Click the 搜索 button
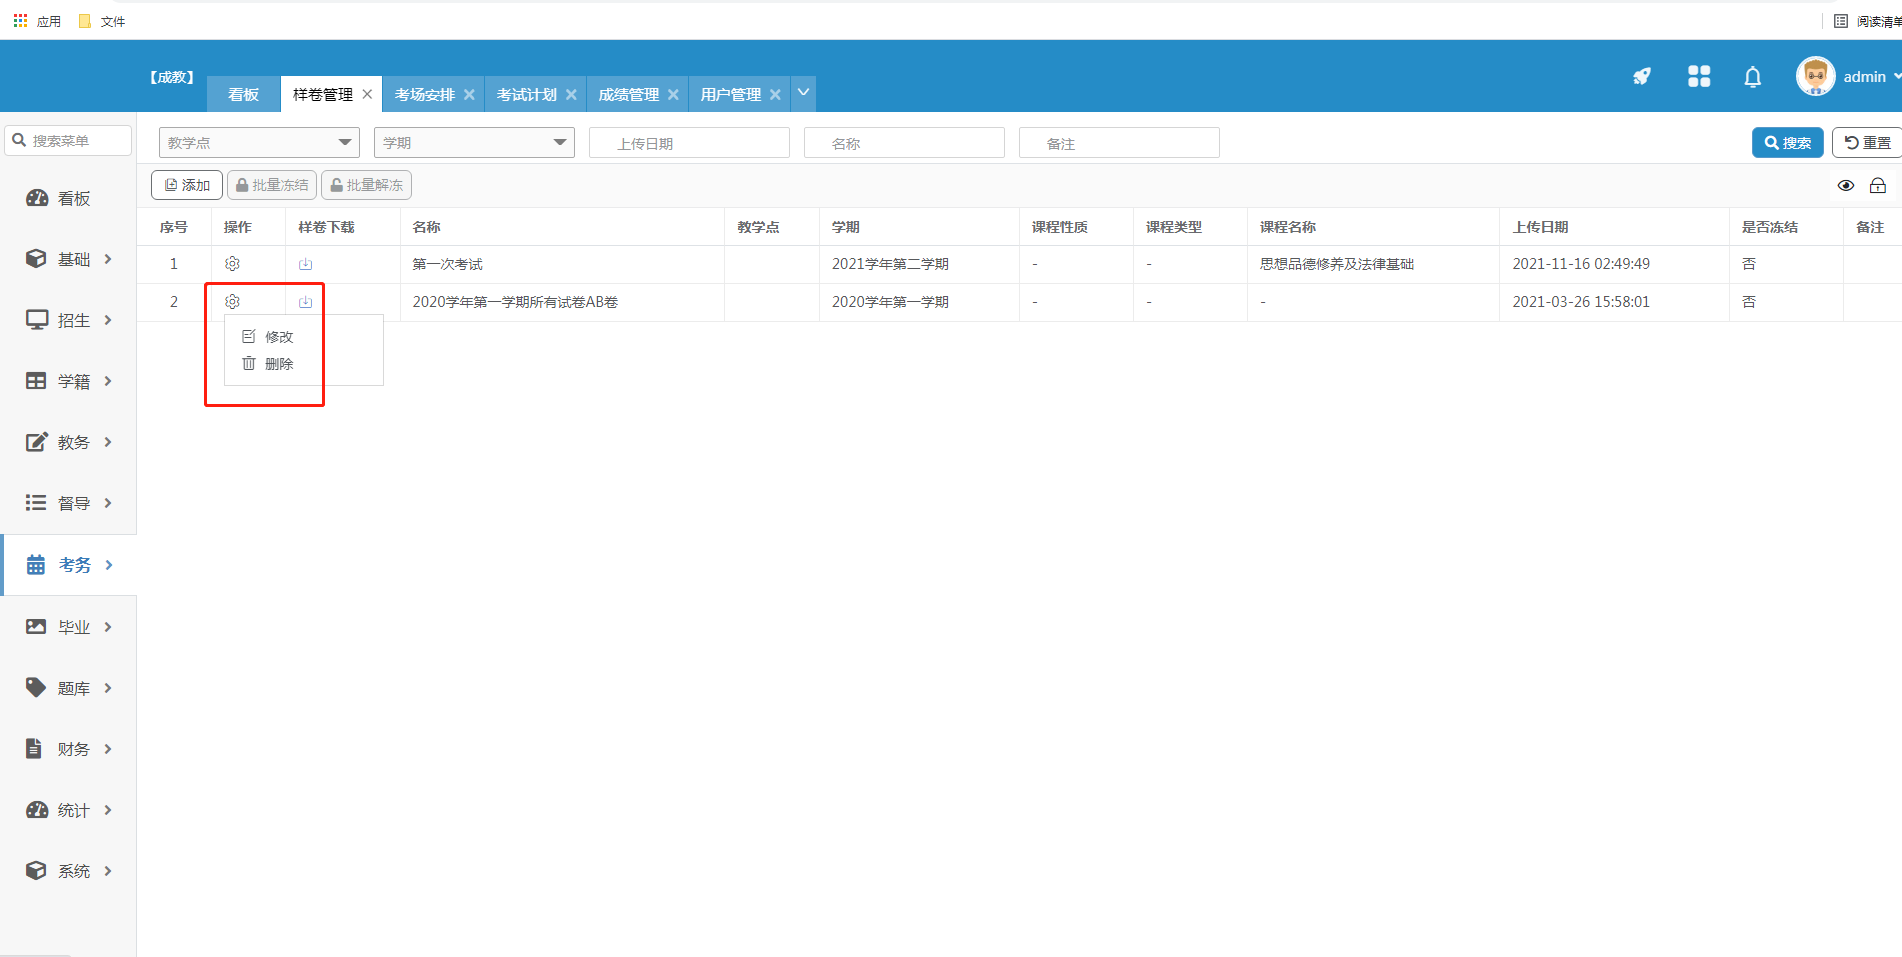This screenshot has height=957, width=1902. [1787, 143]
